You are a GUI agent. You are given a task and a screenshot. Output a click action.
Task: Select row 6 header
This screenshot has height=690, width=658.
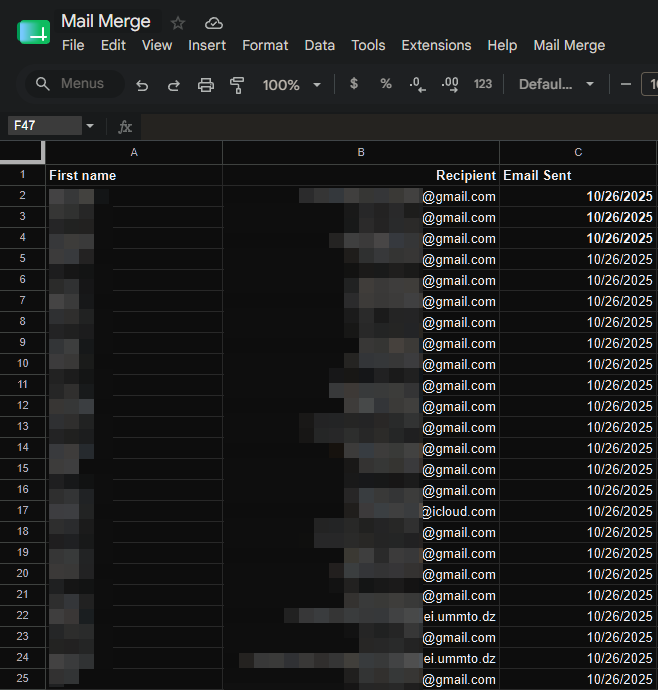pyautogui.click(x=22, y=279)
